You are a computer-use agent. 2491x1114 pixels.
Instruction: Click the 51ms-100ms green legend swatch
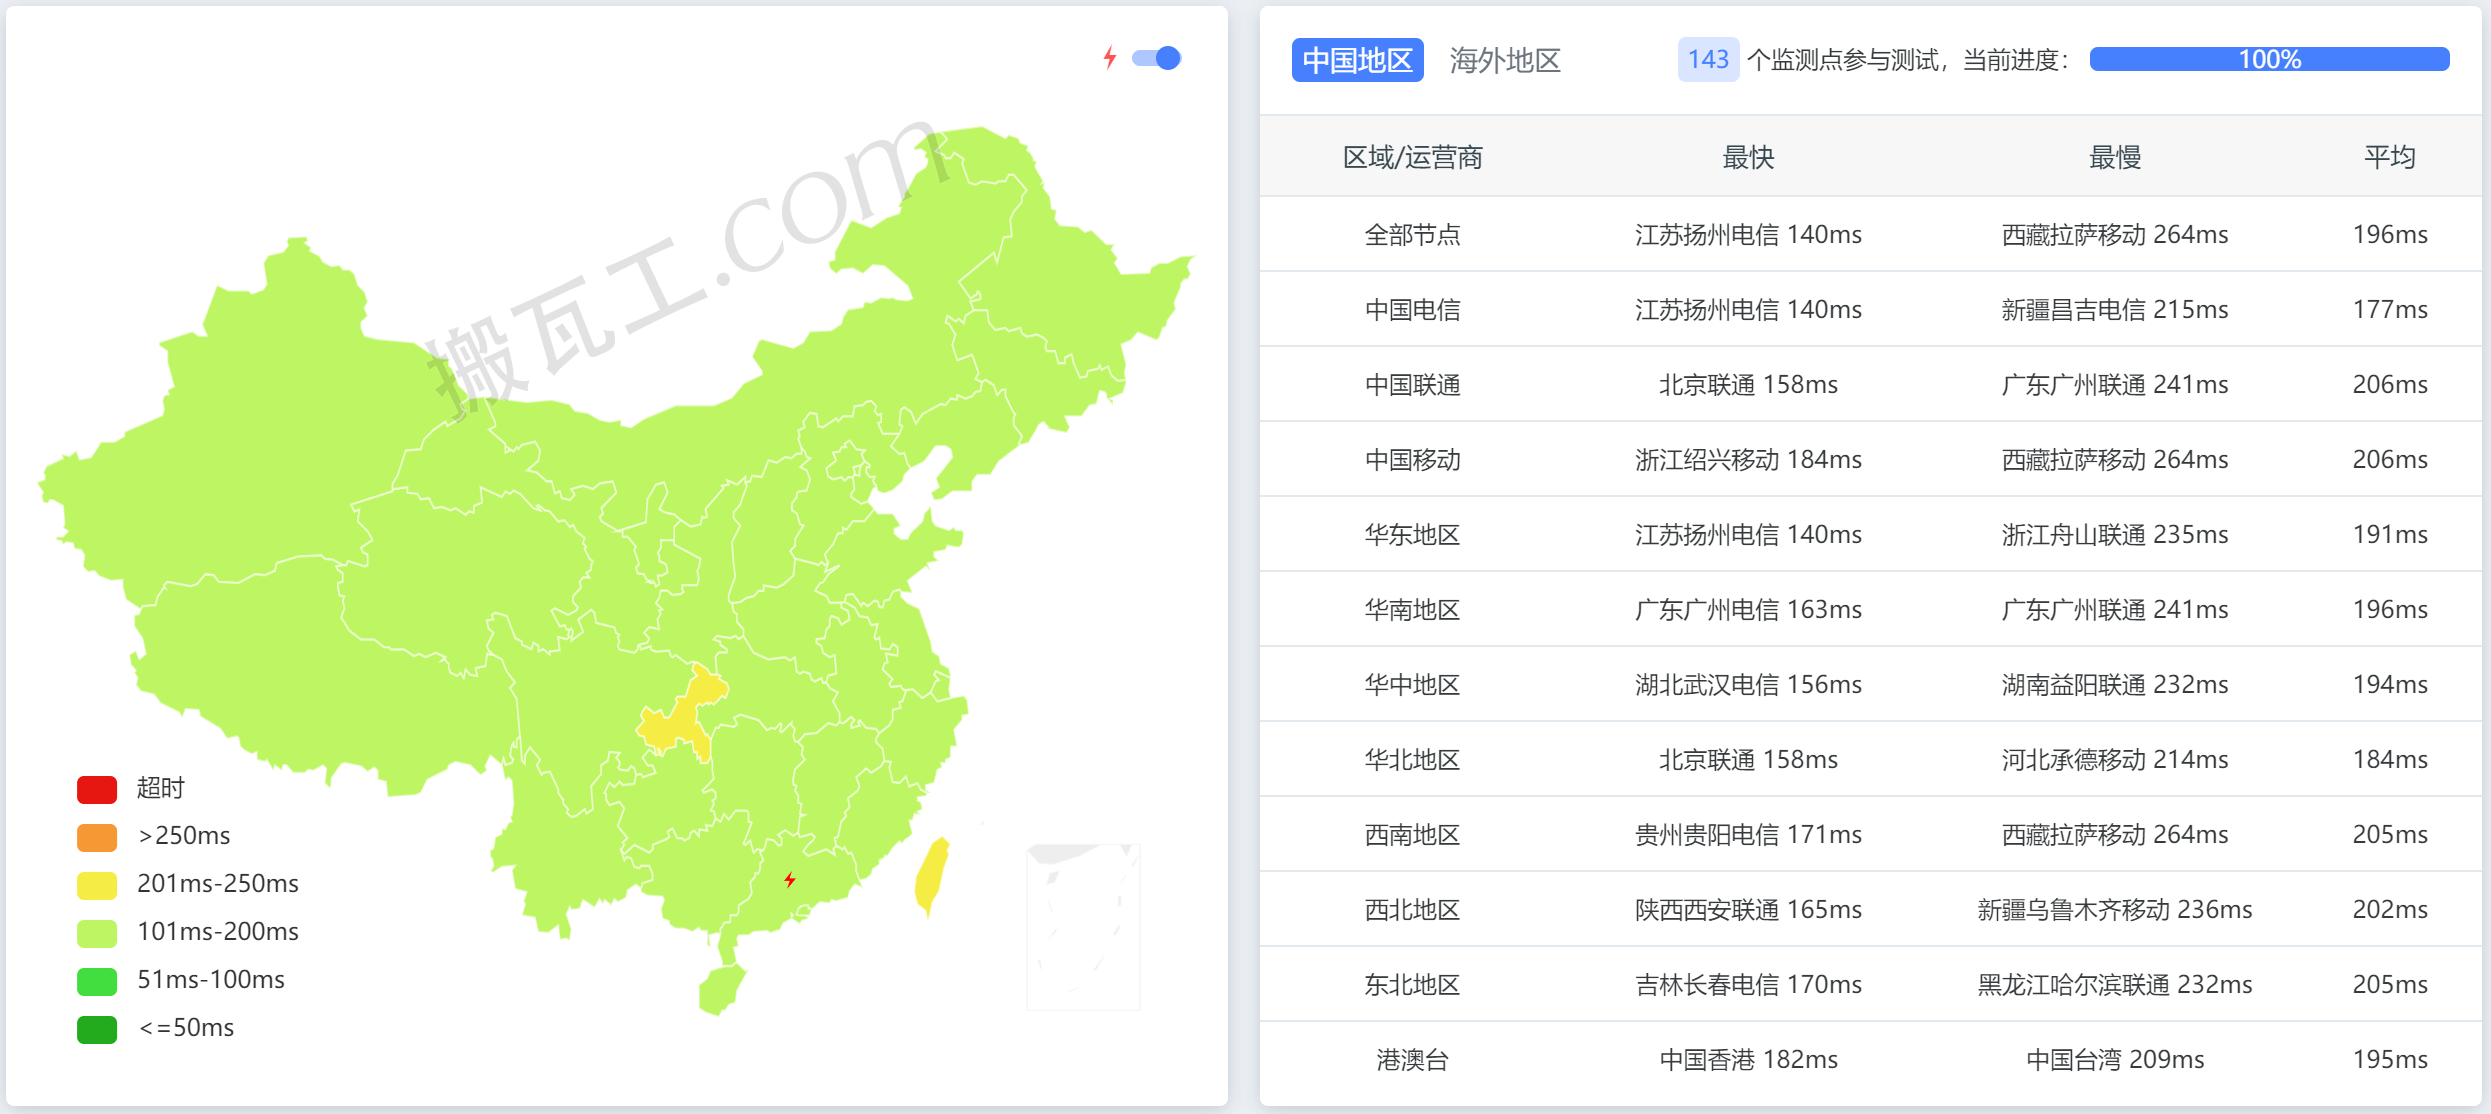coord(97,980)
